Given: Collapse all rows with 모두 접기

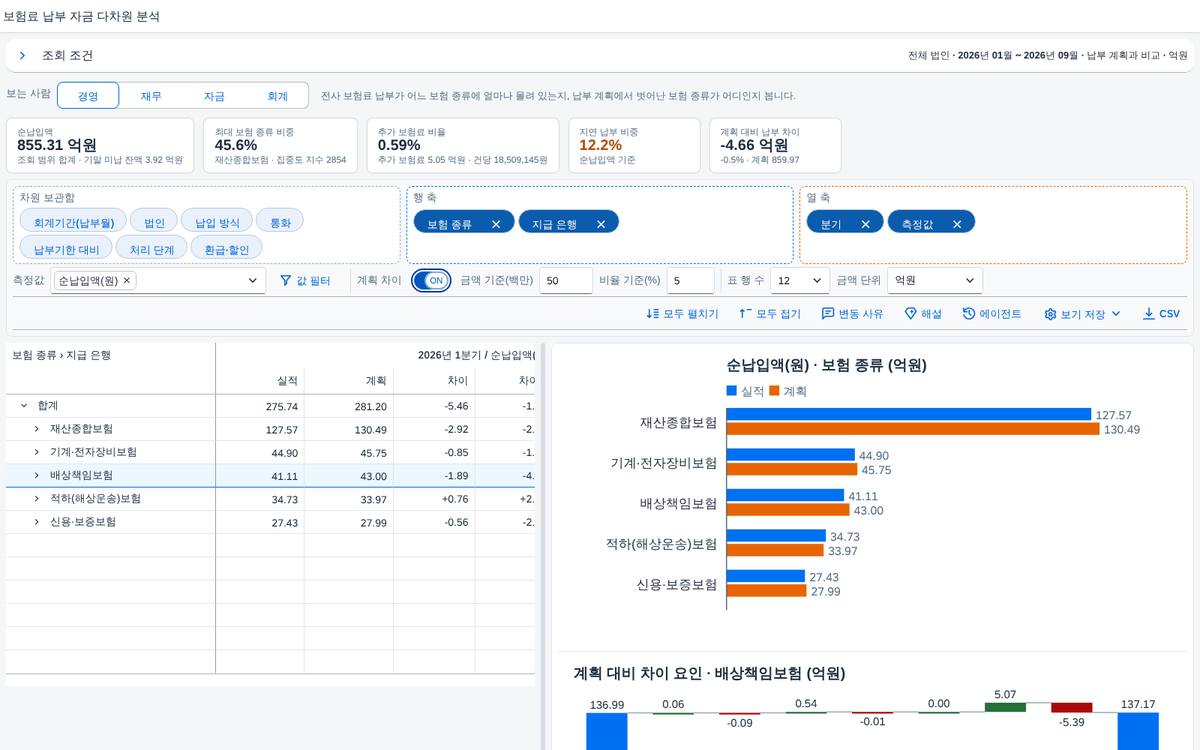Looking at the screenshot, I should coord(770,314).
